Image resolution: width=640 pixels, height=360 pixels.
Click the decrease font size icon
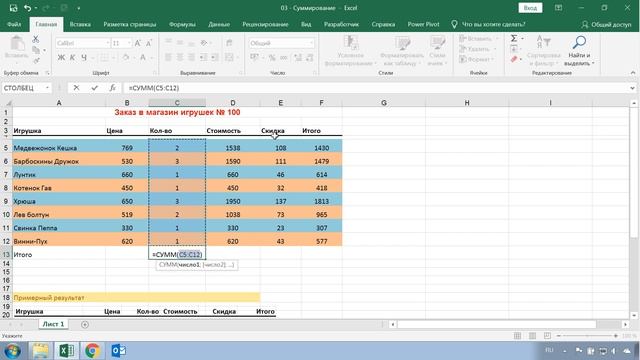click(149, 43)
